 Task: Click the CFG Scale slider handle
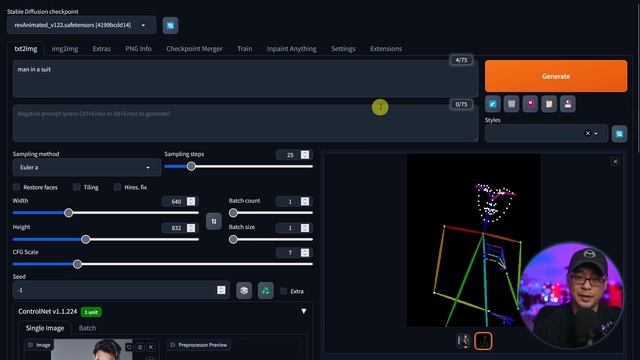click(x=77, y=264)
